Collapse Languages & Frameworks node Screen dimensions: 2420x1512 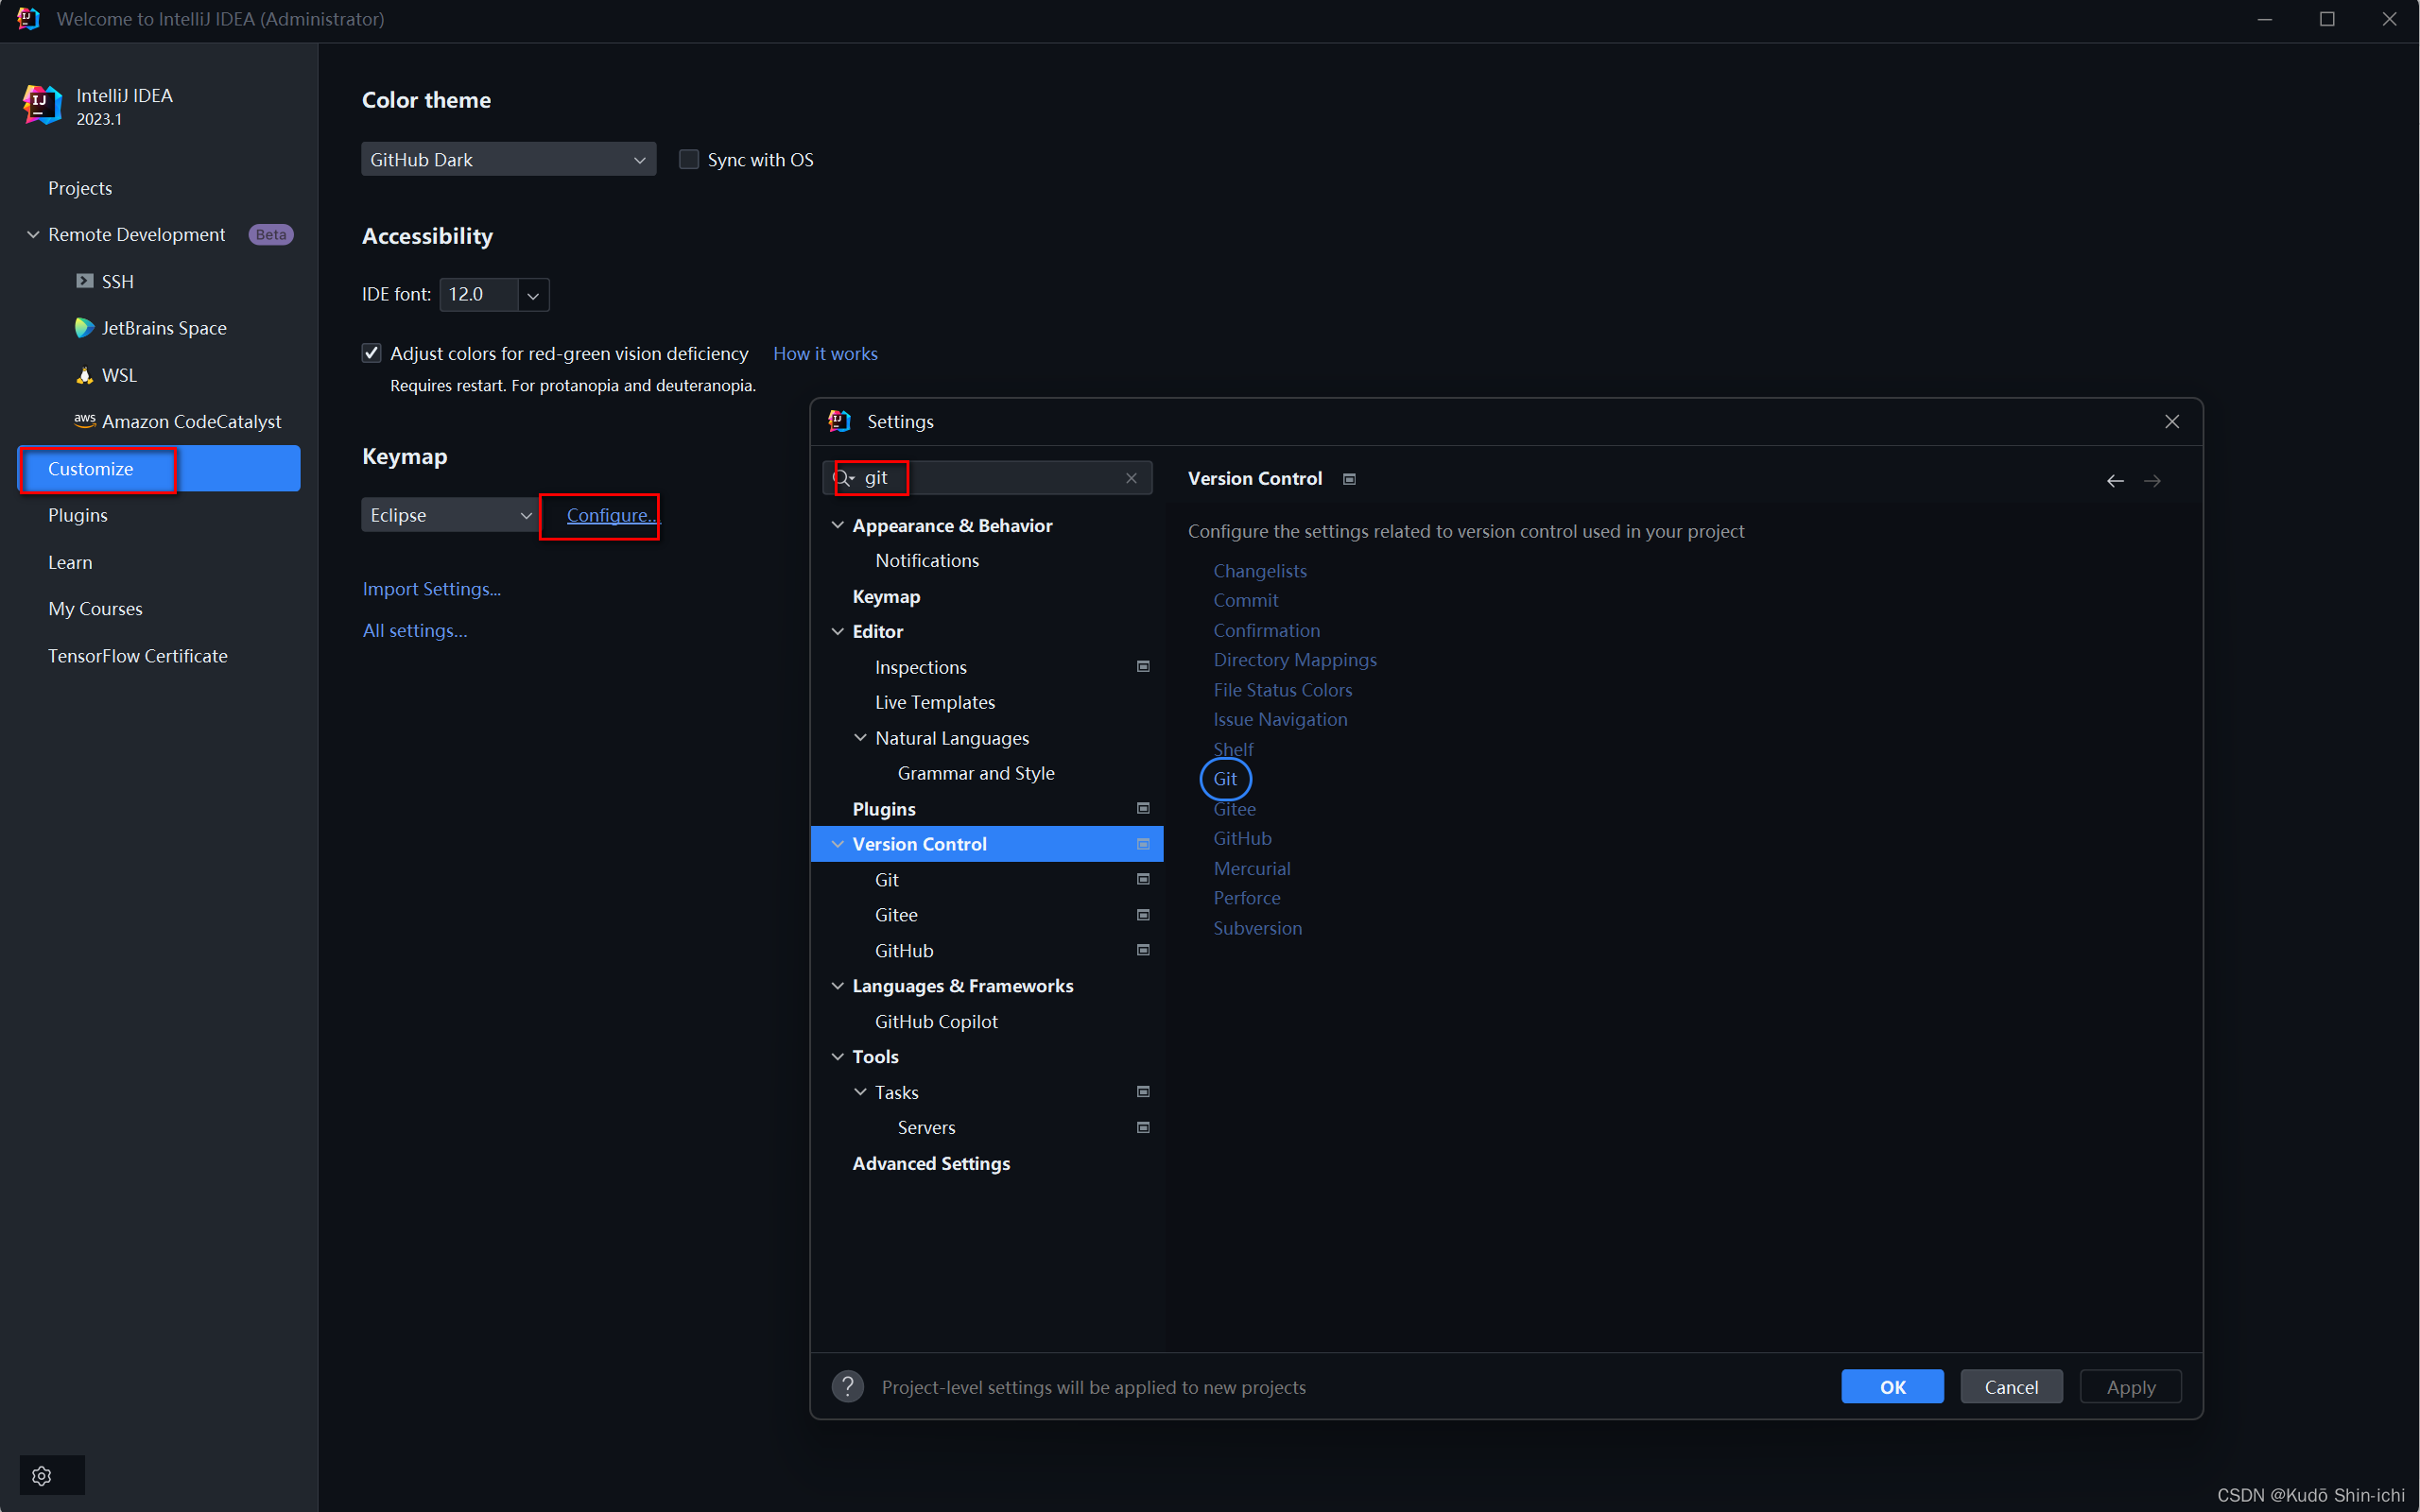pyautogui.click(x=838, y=986)
